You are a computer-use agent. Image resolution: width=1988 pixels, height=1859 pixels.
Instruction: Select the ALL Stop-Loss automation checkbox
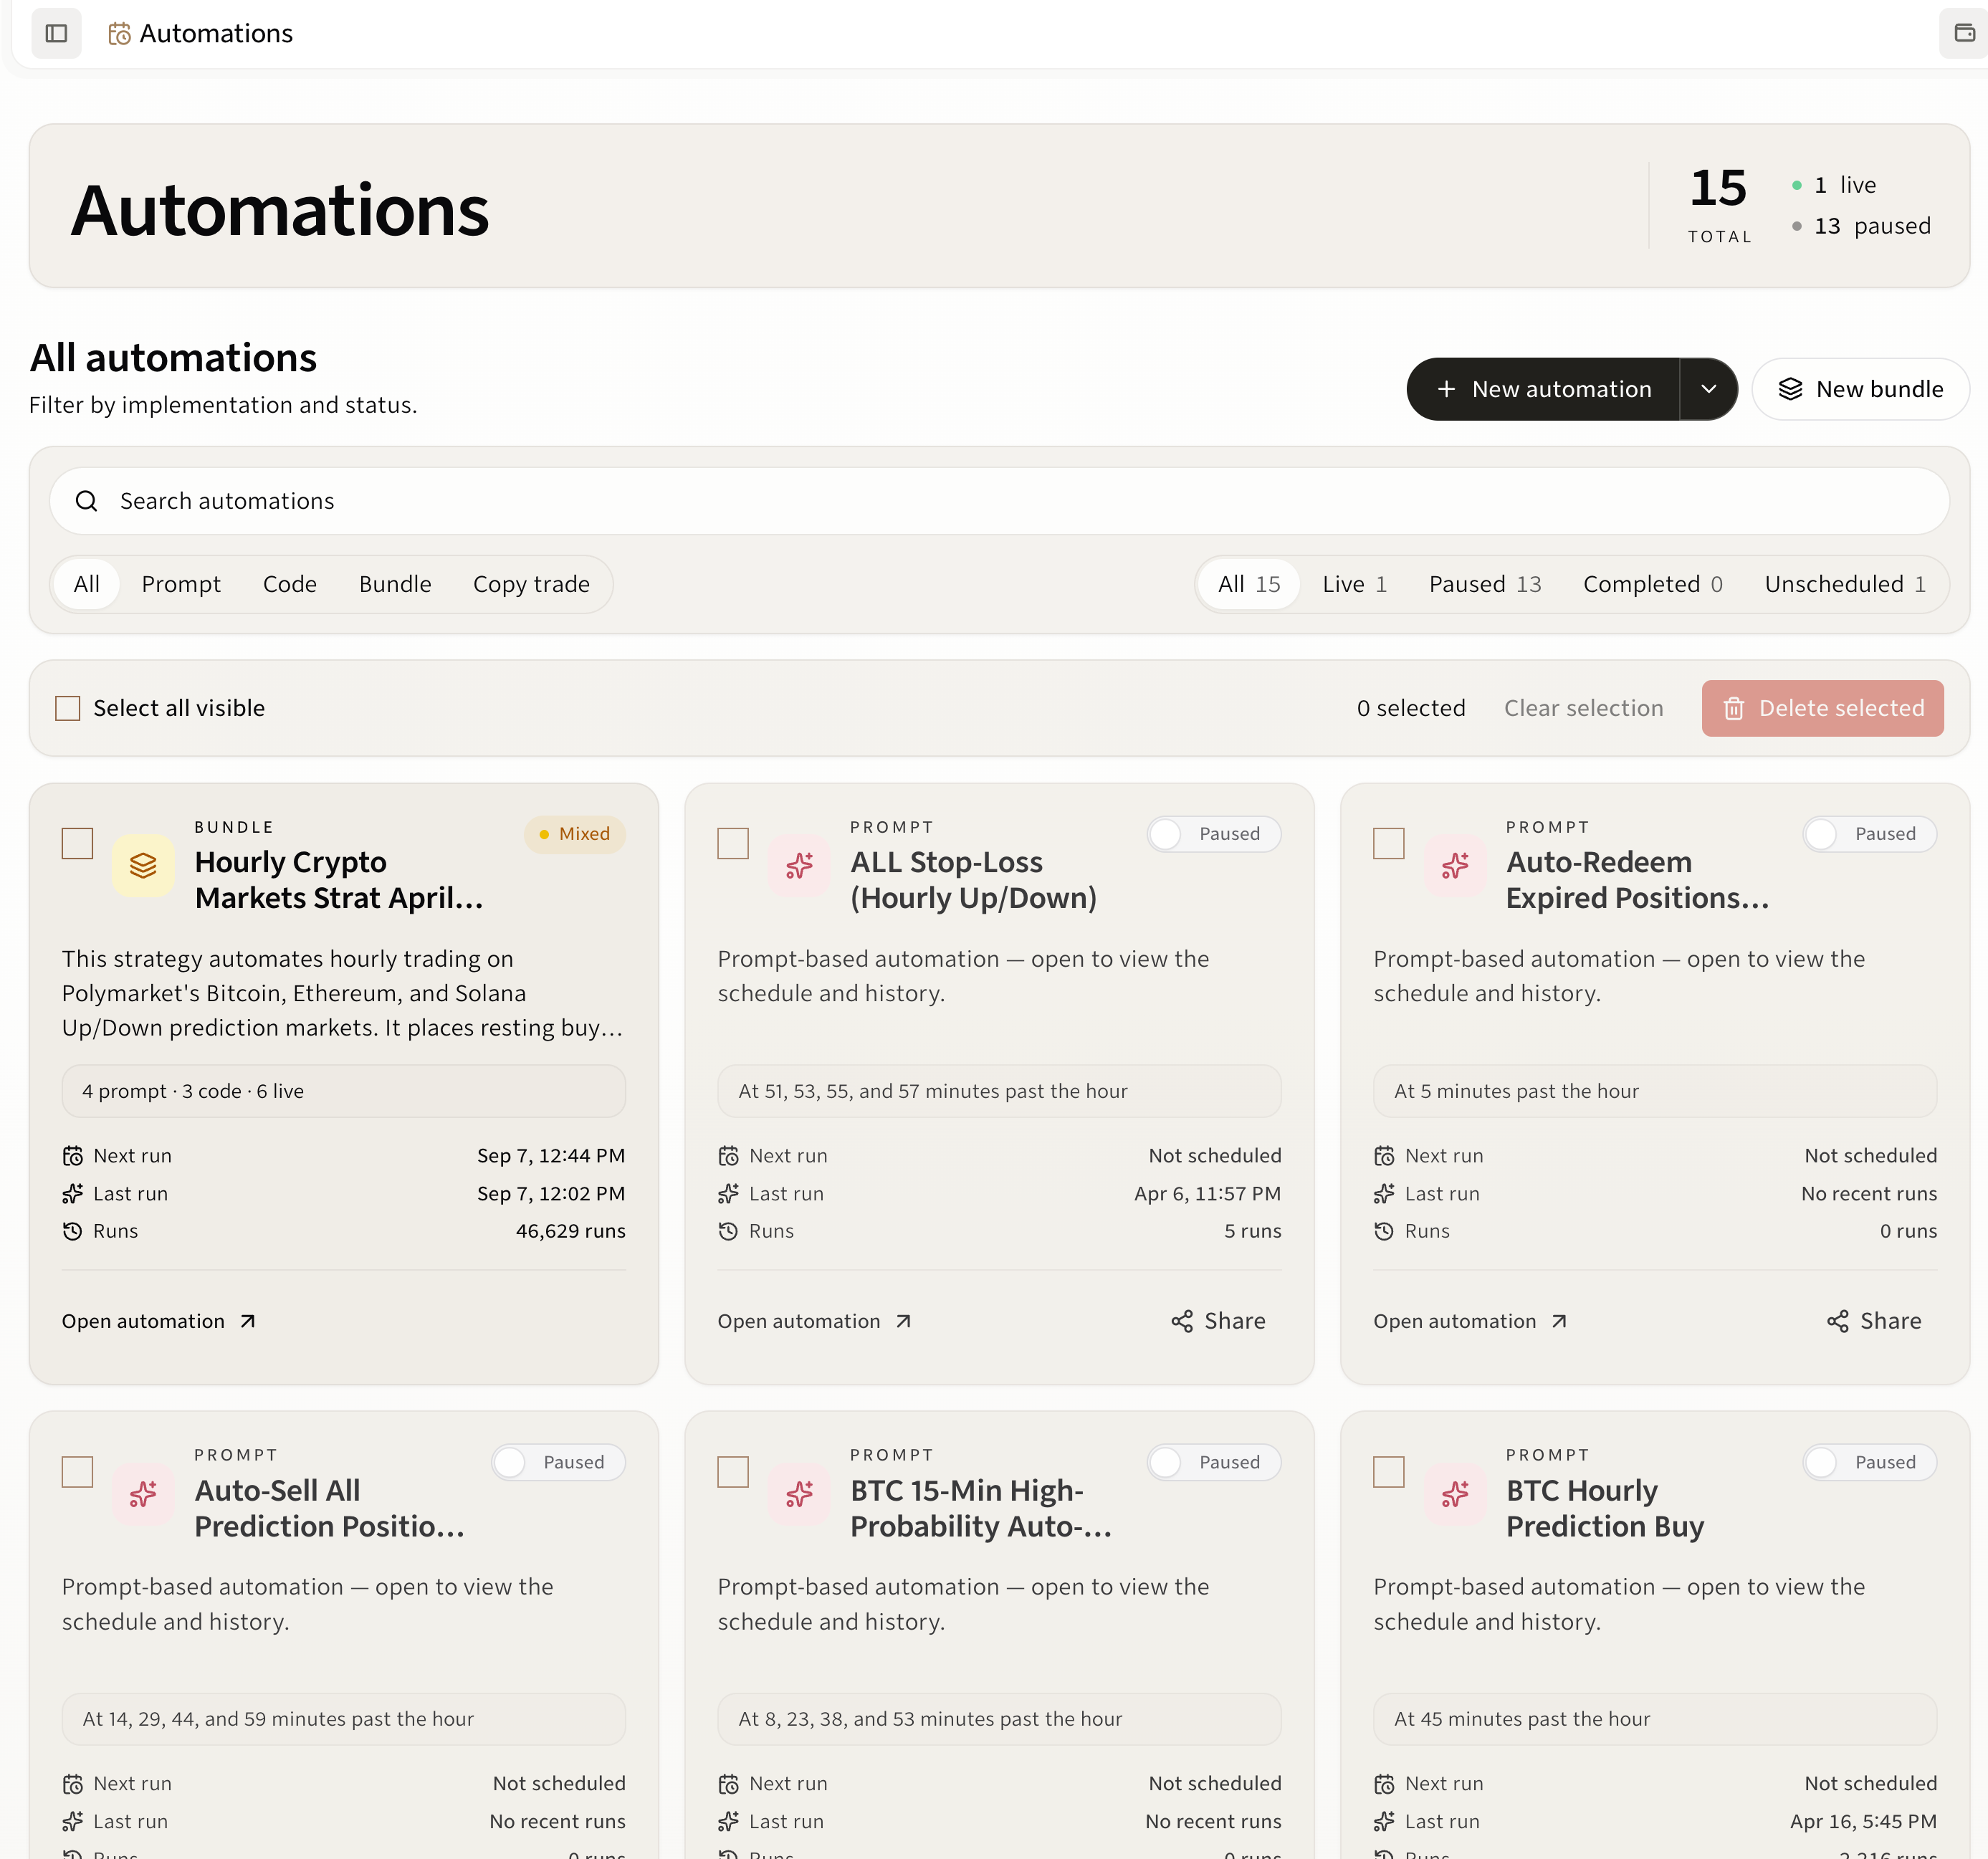pyautogui.click(x=733, y=843)
